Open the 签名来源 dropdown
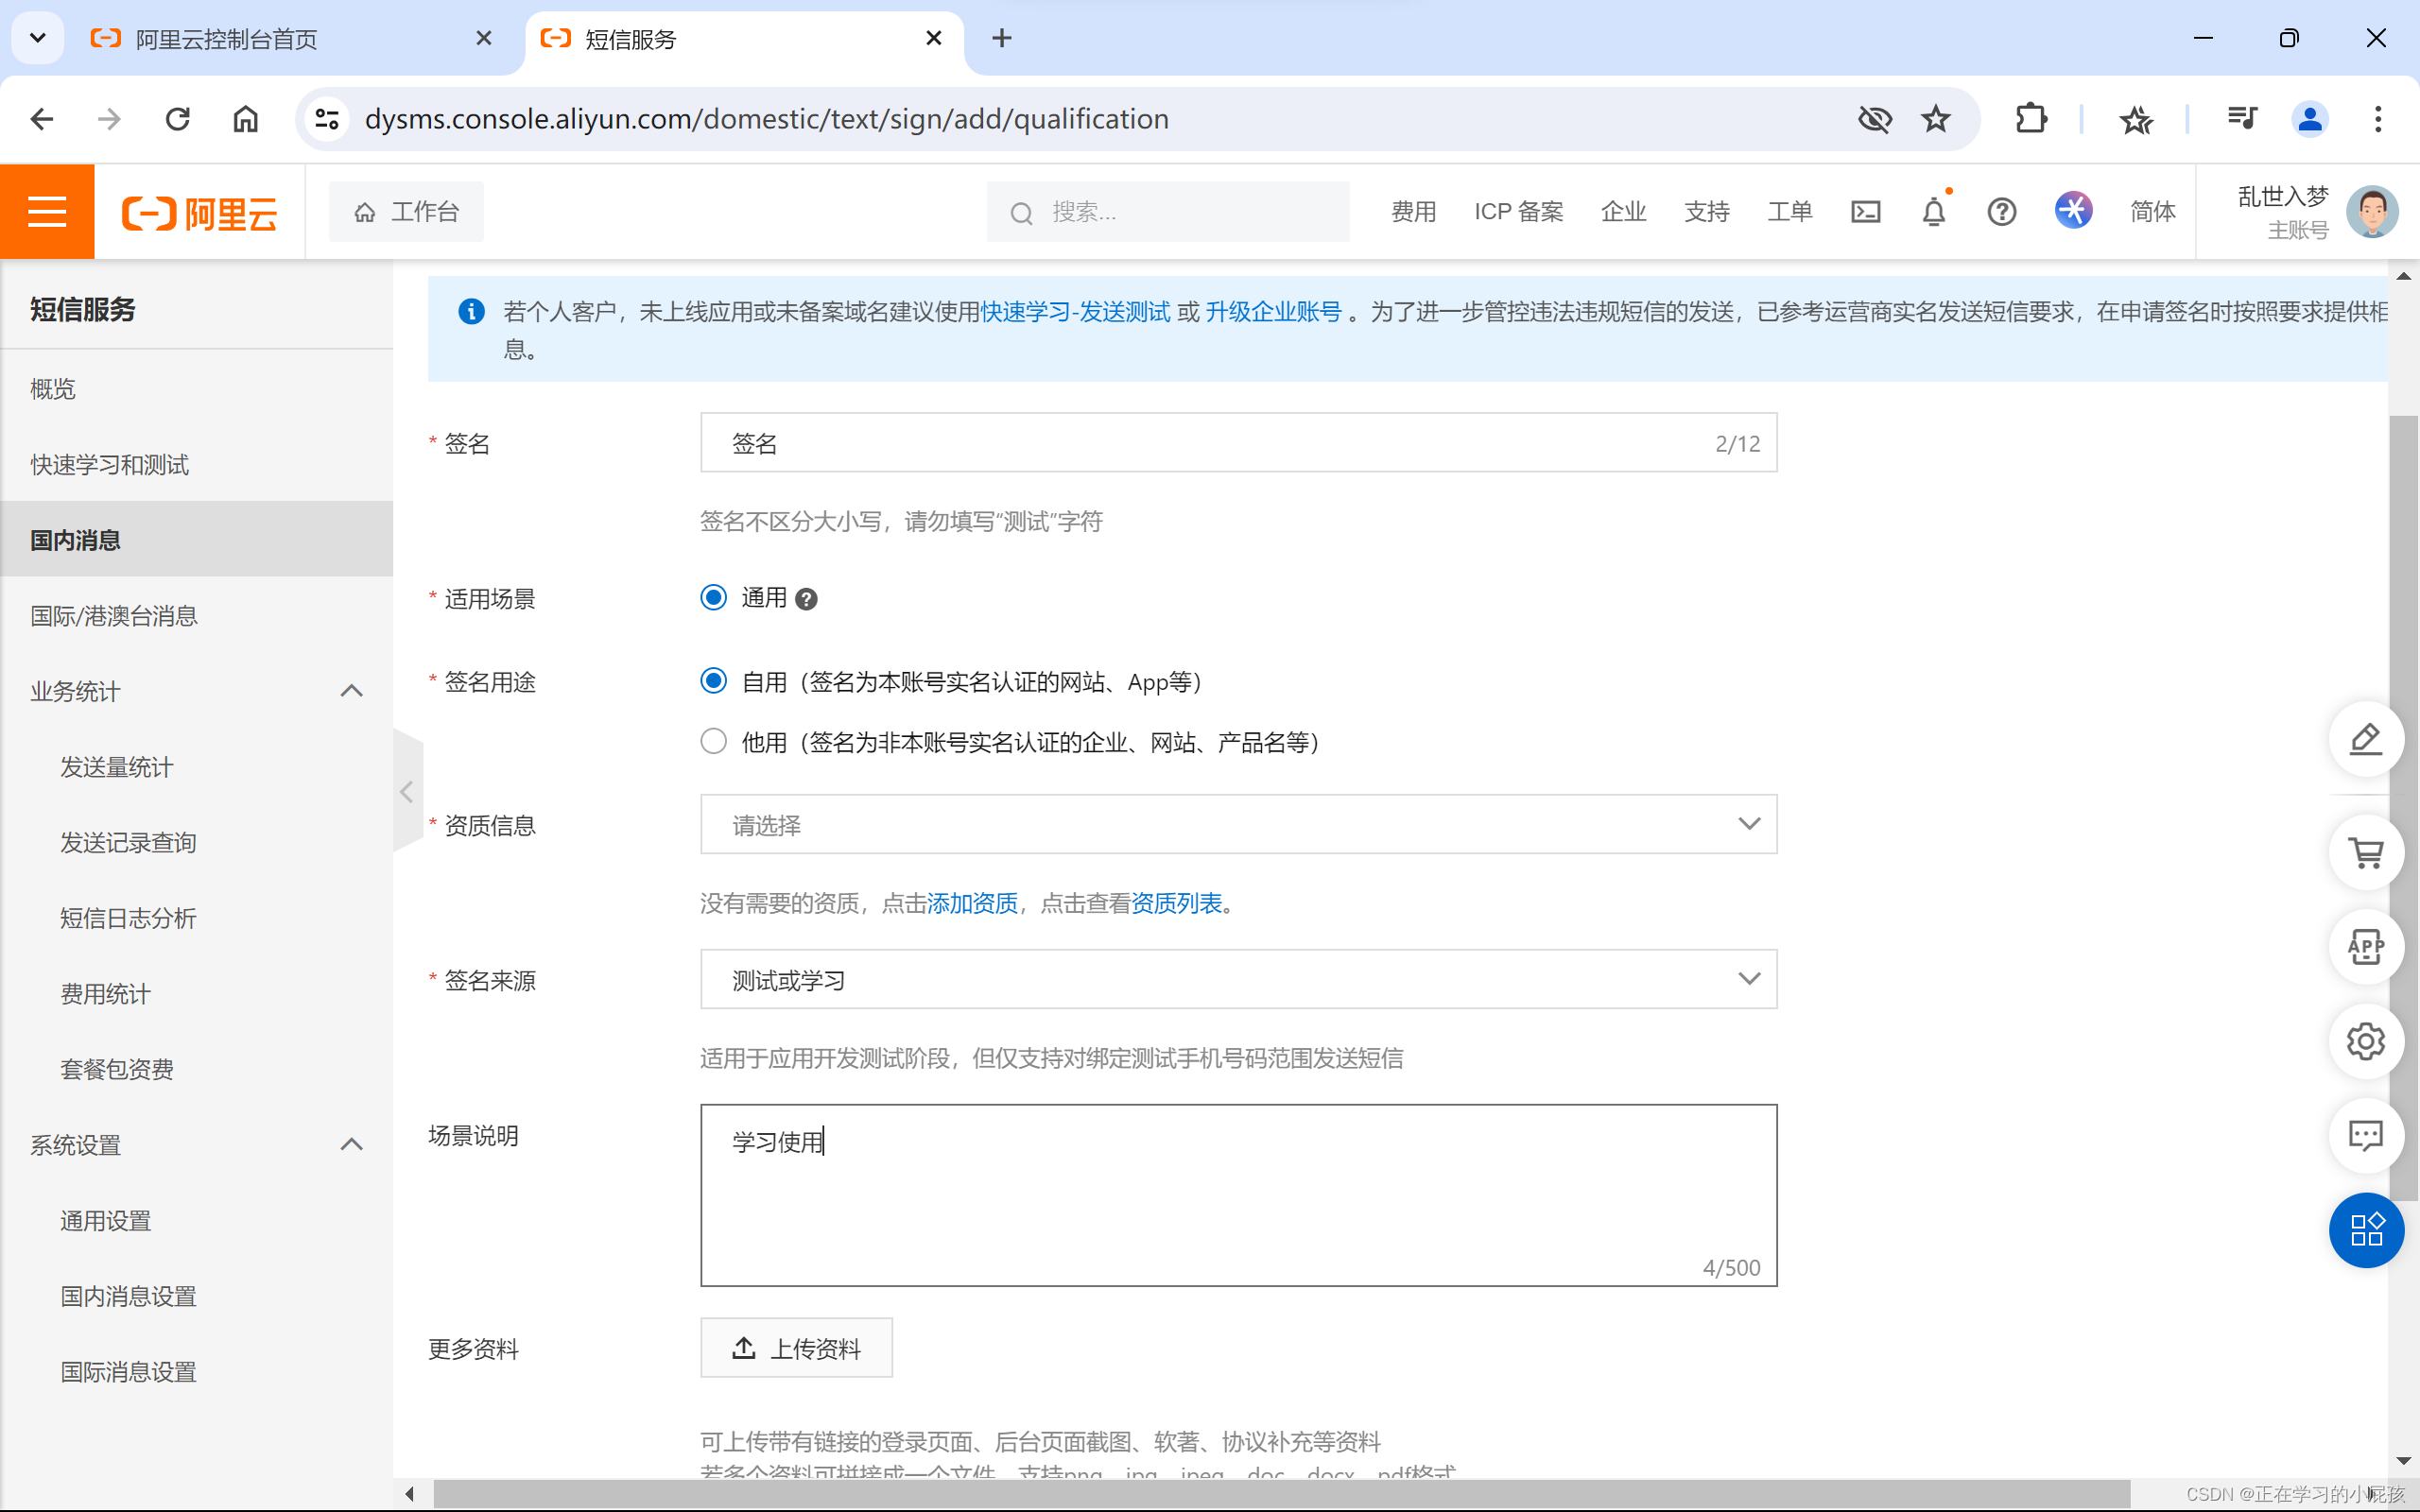 coord(1237,979)
